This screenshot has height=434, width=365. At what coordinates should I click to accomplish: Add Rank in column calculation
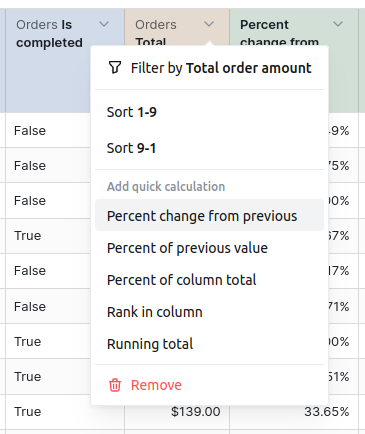[x=209, y=312]
